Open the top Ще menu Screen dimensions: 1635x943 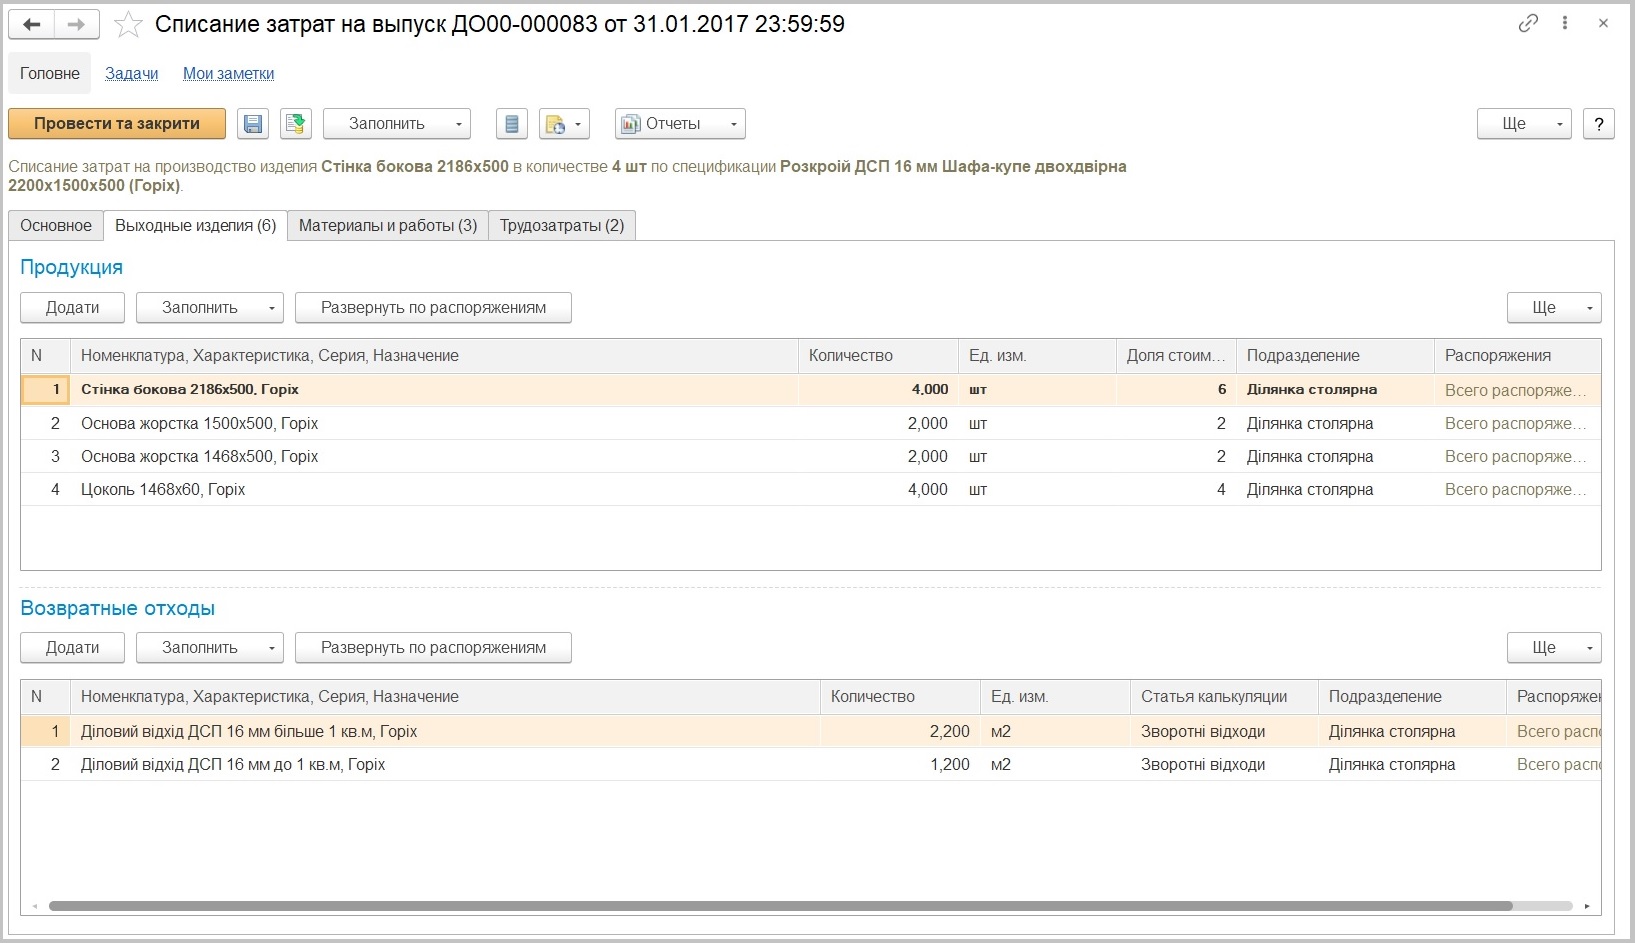pos(1524,124)
